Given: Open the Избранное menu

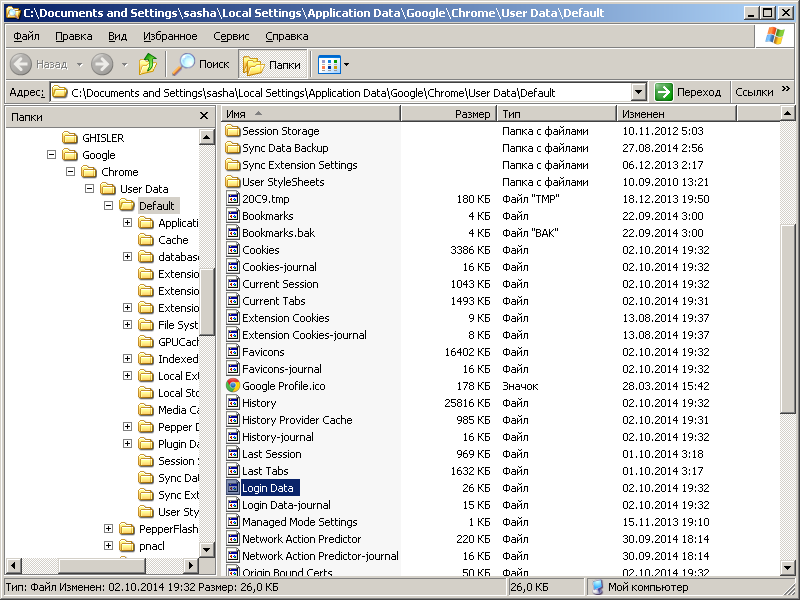Looking at the screenshot, I should 170,36.
